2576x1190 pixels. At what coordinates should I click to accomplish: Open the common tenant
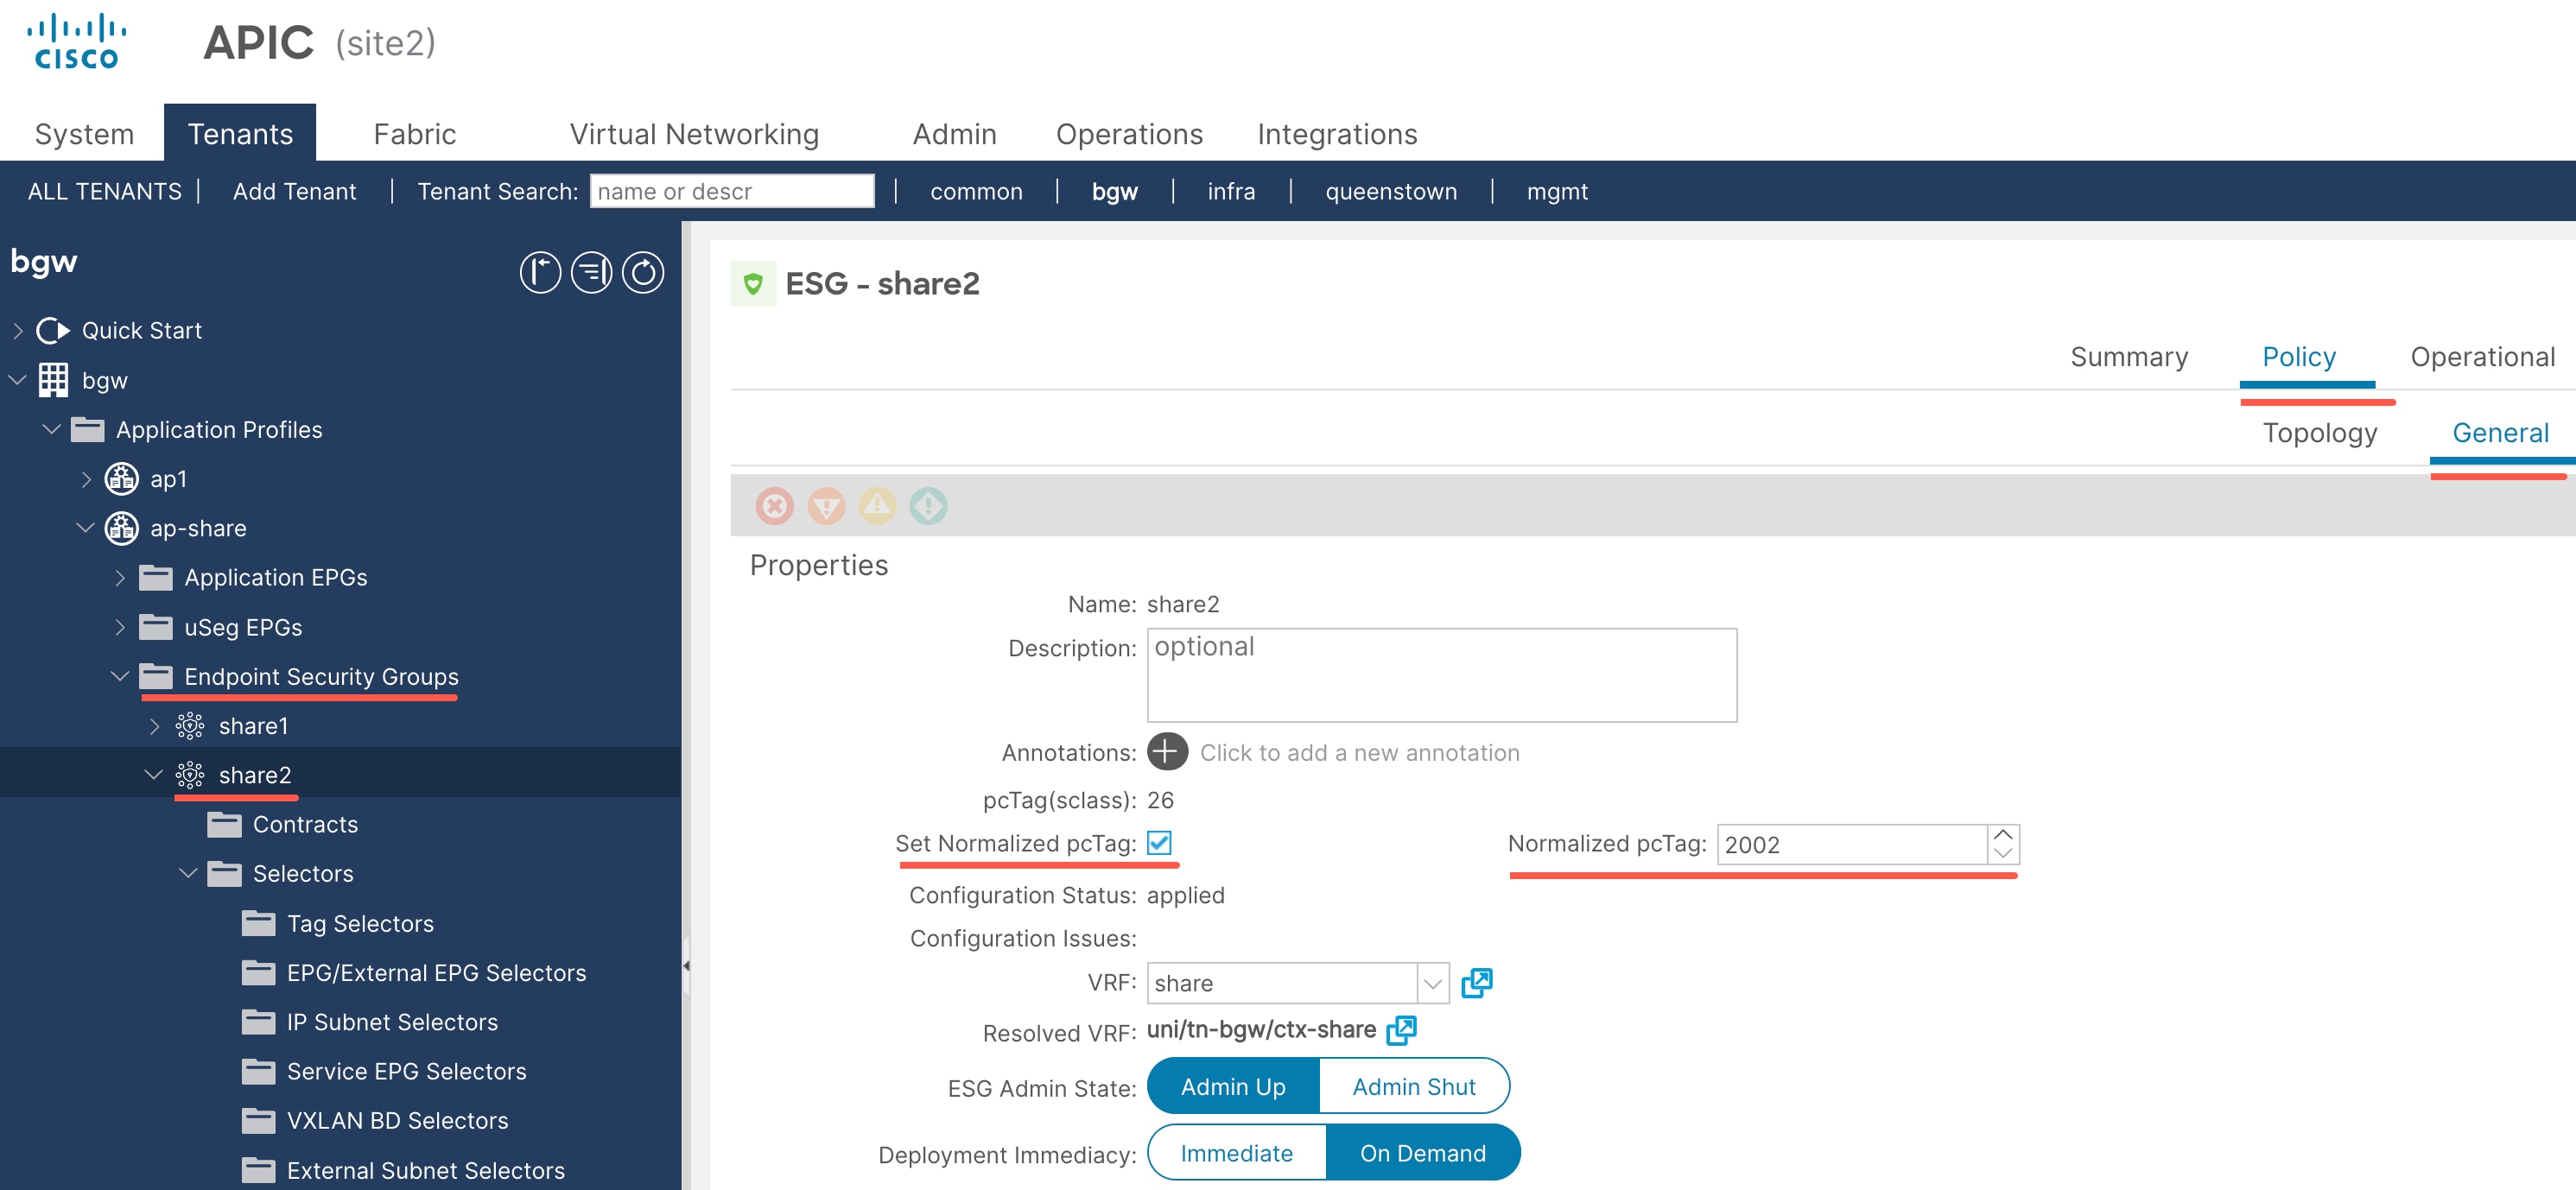976,191
